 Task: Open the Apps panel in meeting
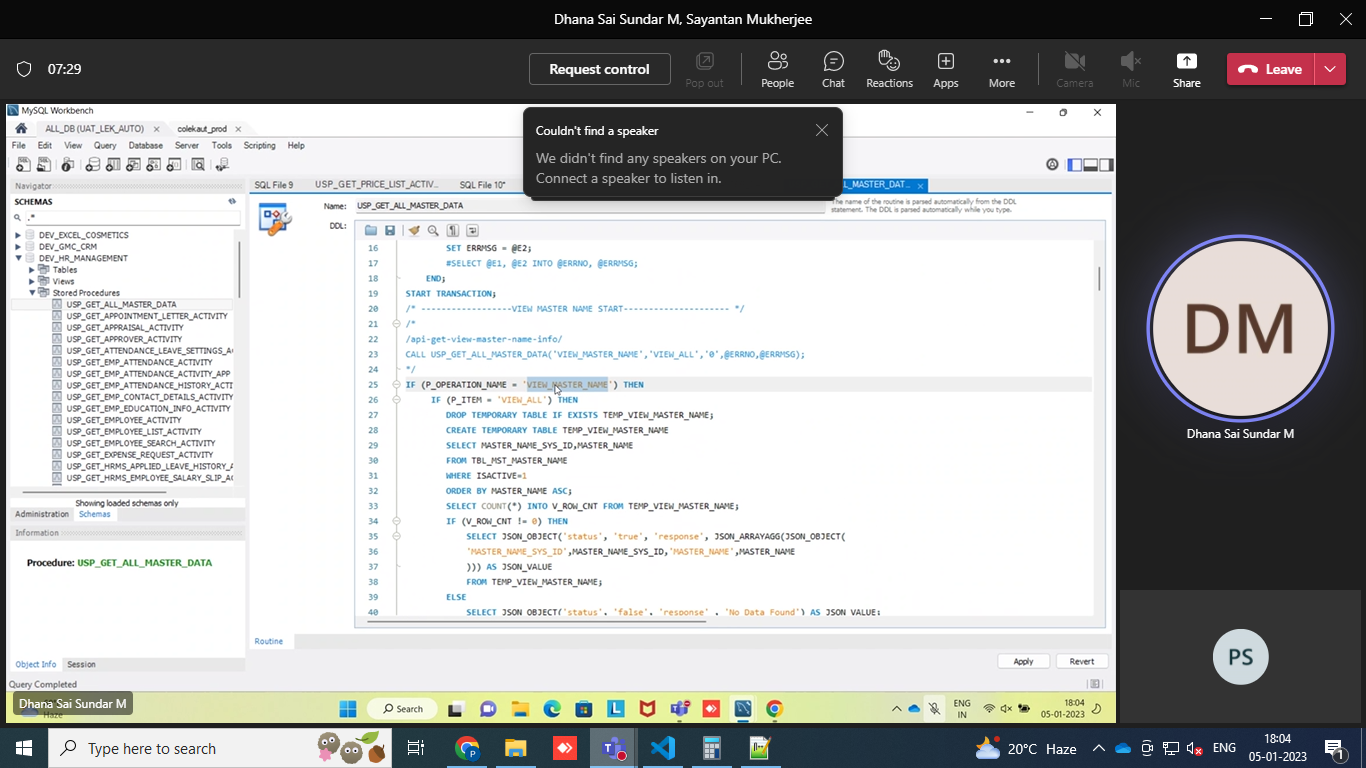945,69
